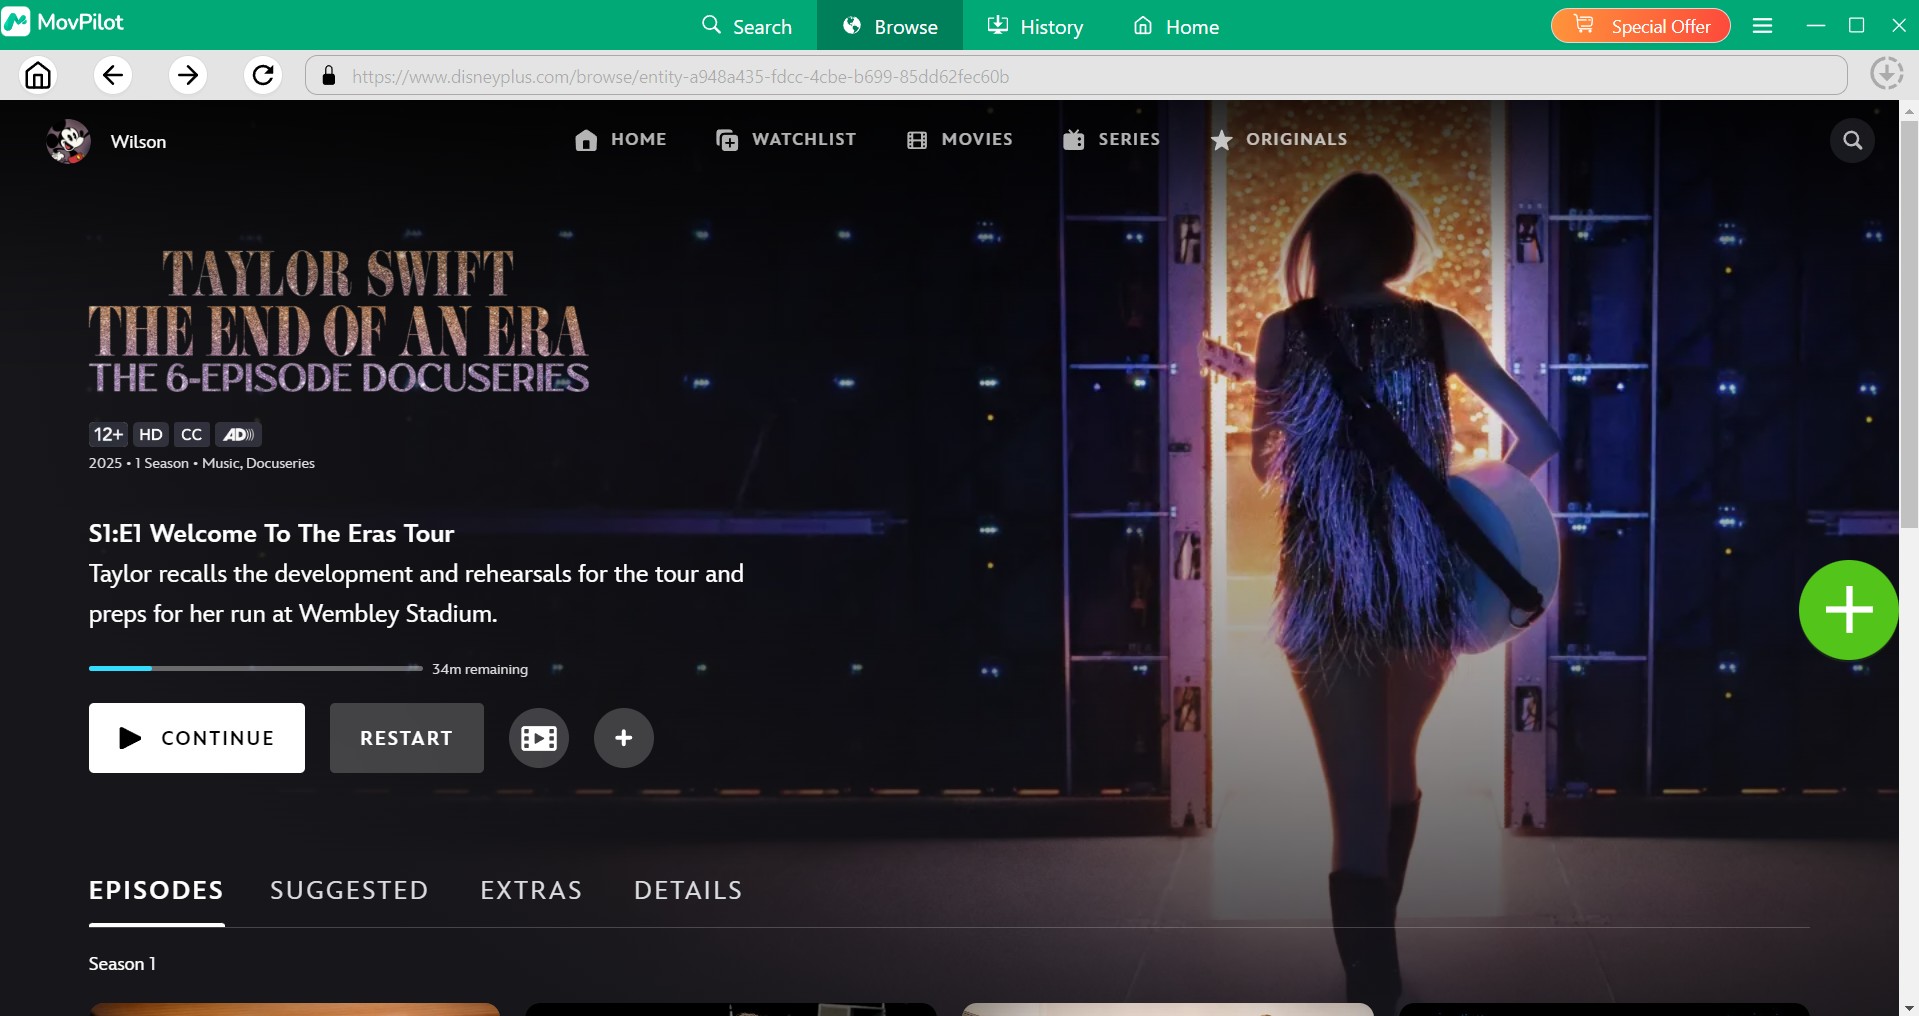This screenshot has height=1016, width=1919.
Task: Open Wilson's profile avatar
Action: [66, 141]
